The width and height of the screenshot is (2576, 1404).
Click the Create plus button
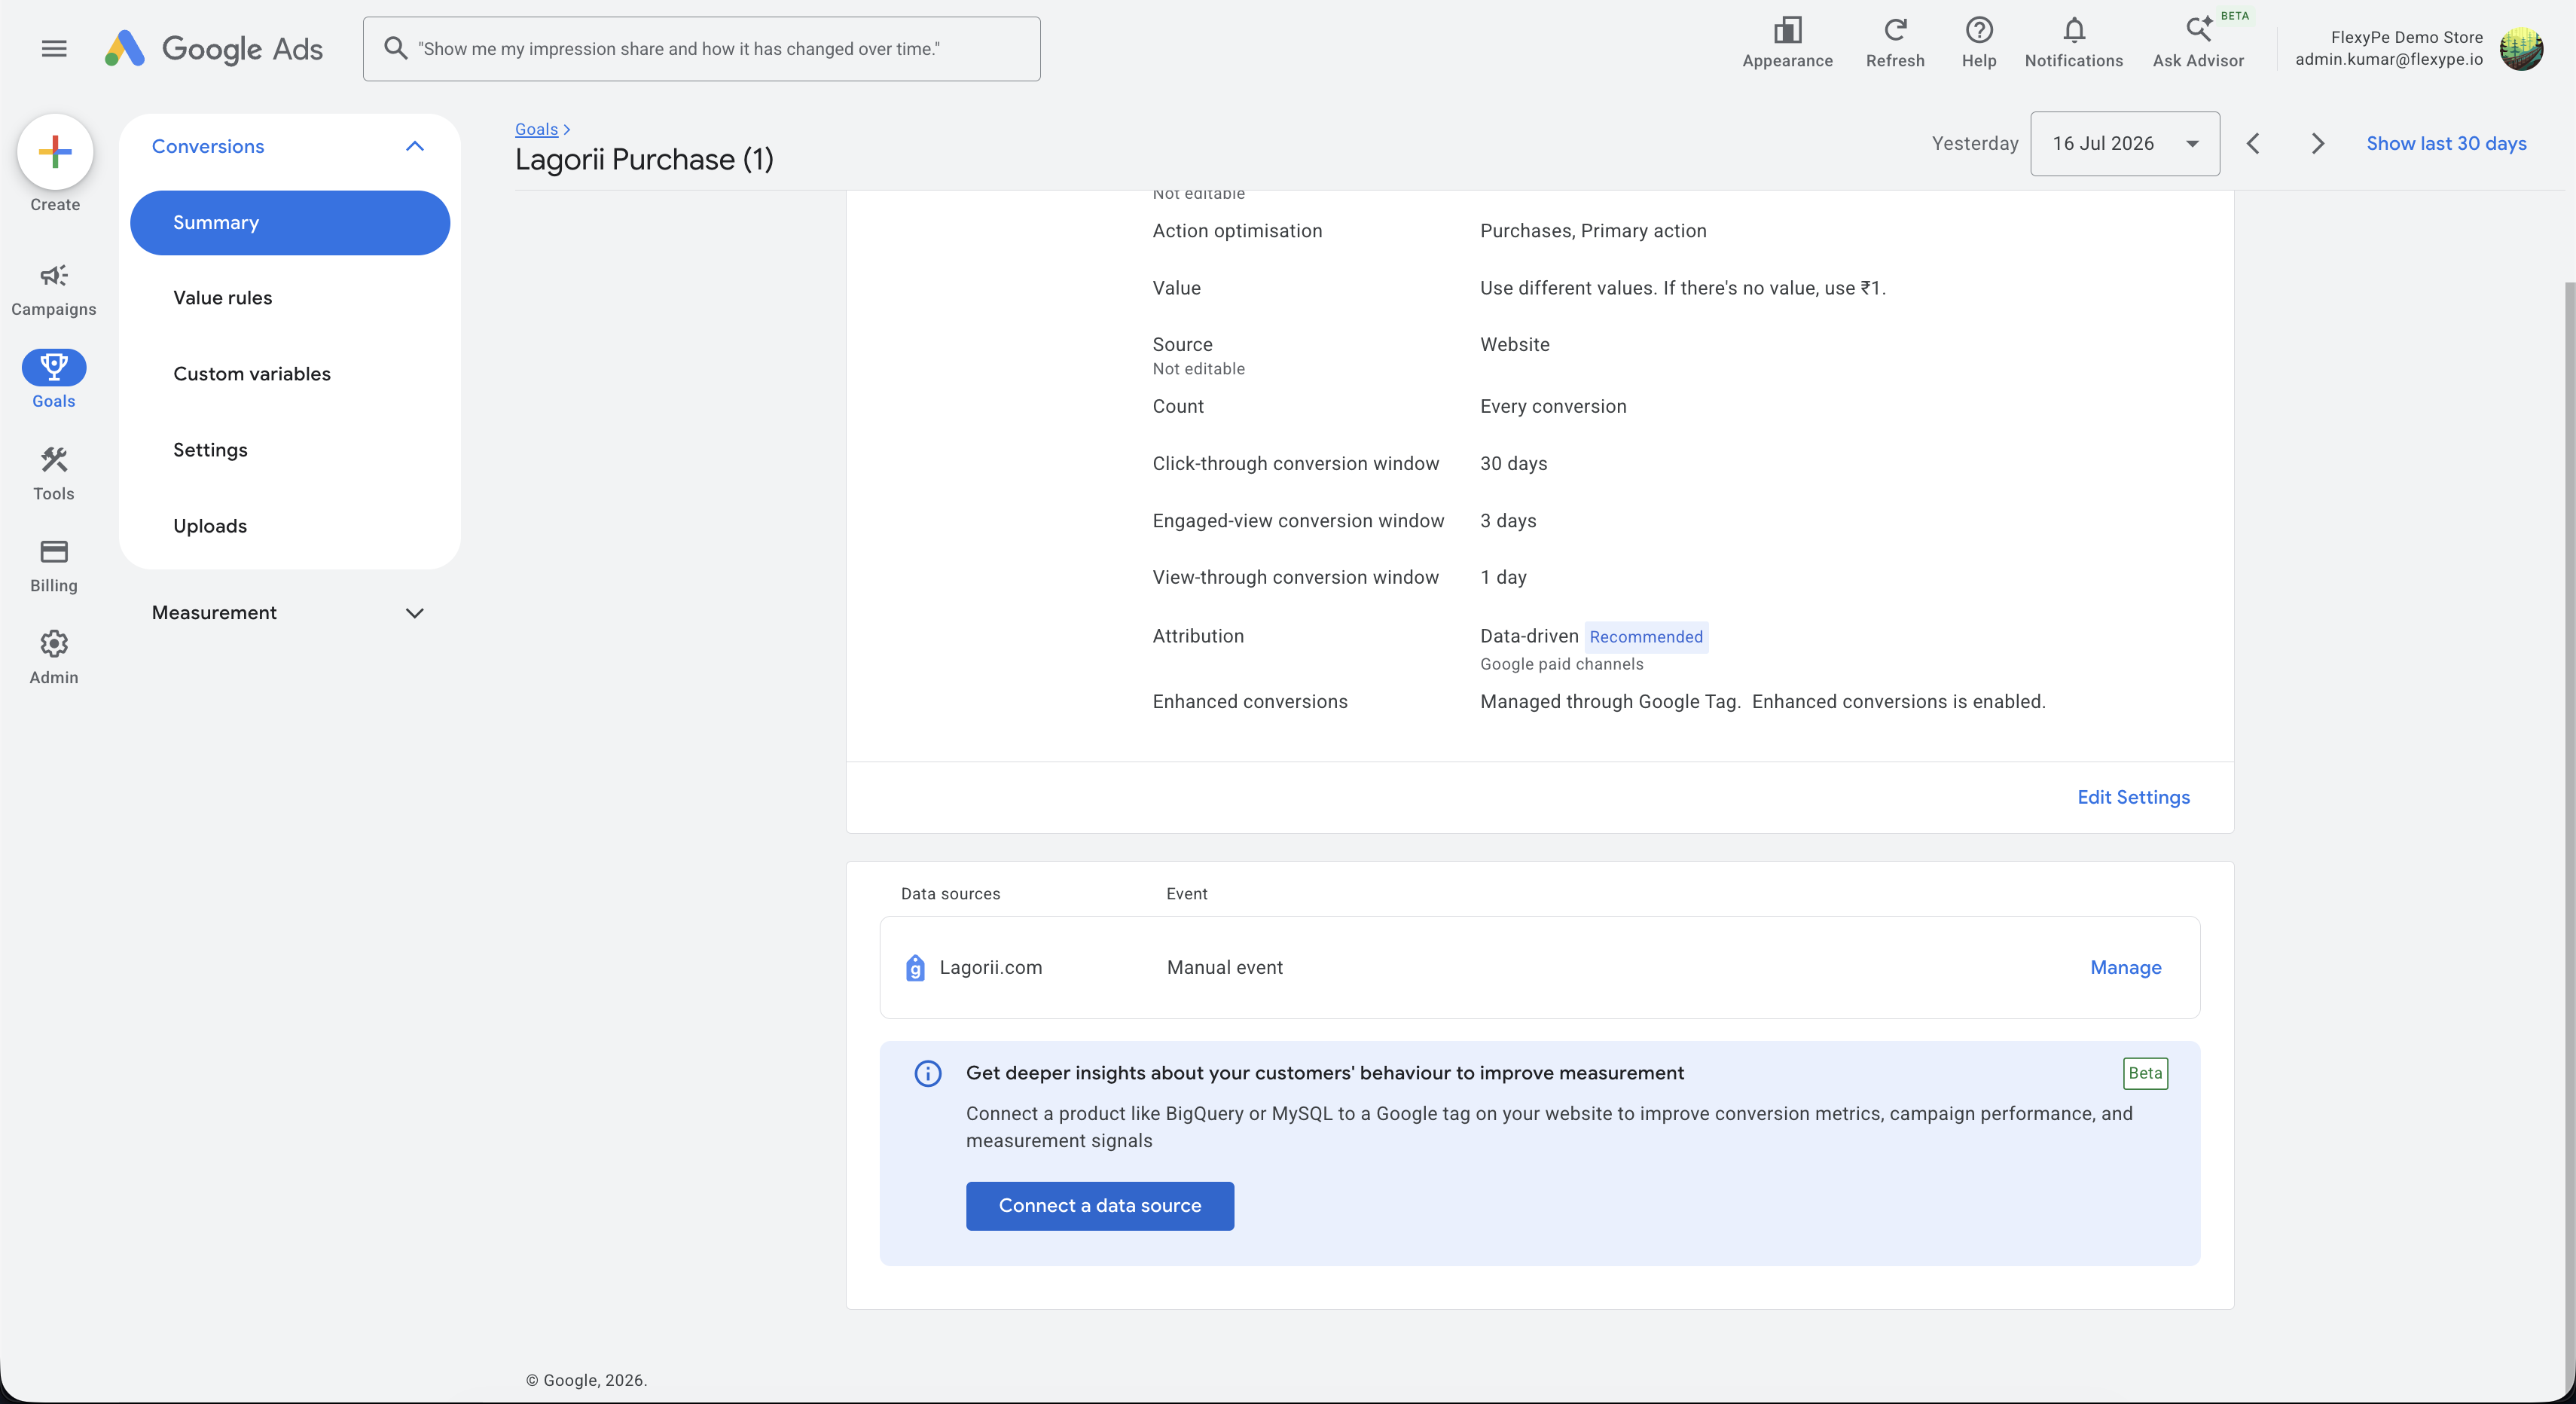point(55,152)
